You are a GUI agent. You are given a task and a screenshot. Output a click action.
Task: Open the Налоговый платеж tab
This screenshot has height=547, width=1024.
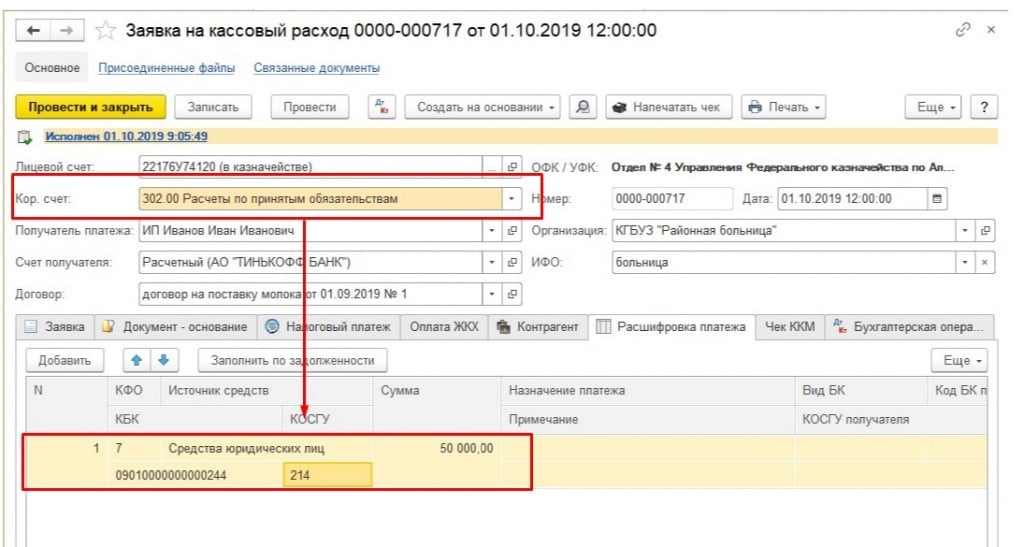tap(331, 327)
